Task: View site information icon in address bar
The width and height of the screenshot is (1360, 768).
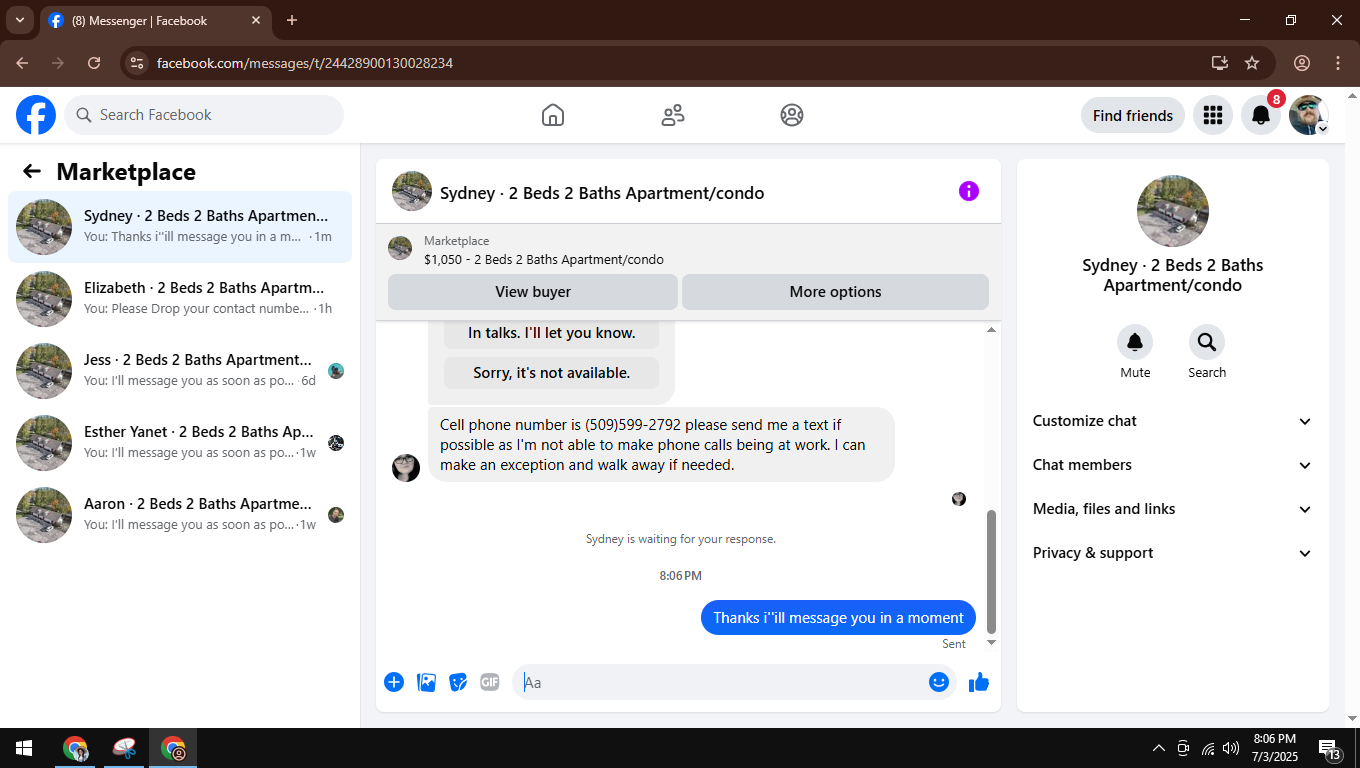Action: click(x=137, y=63)
